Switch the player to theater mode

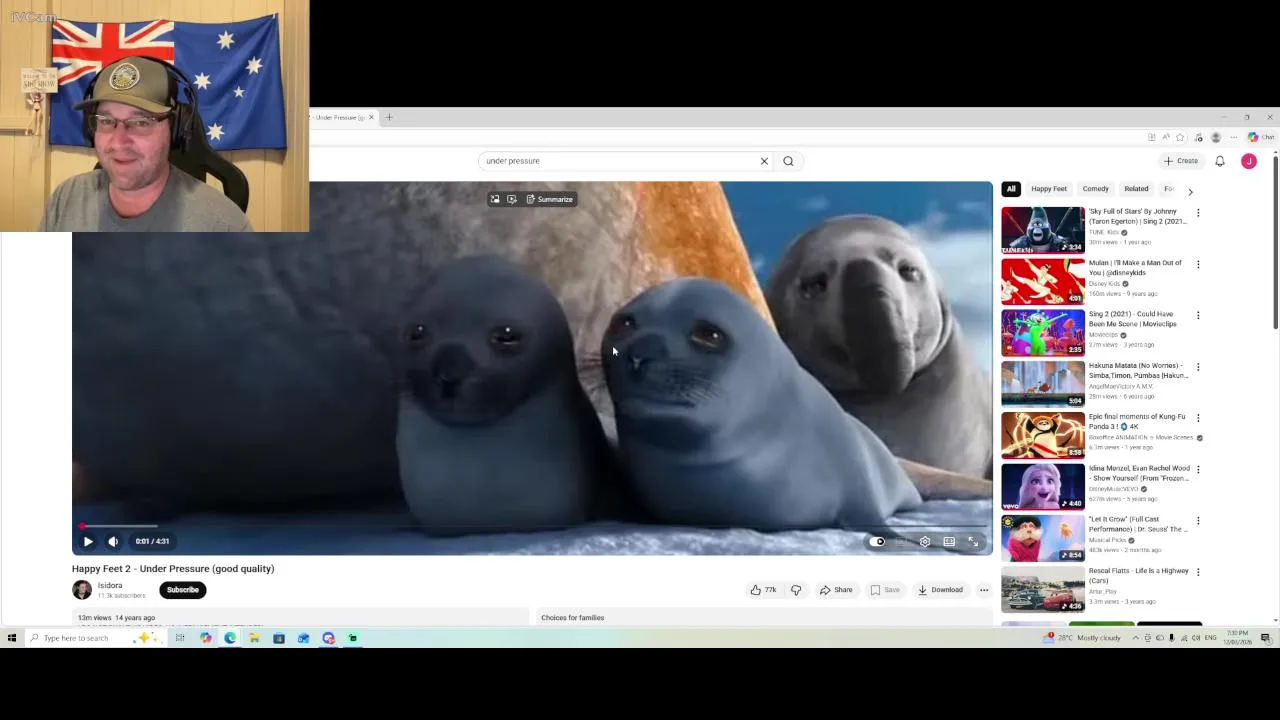[x=949, y=541]
